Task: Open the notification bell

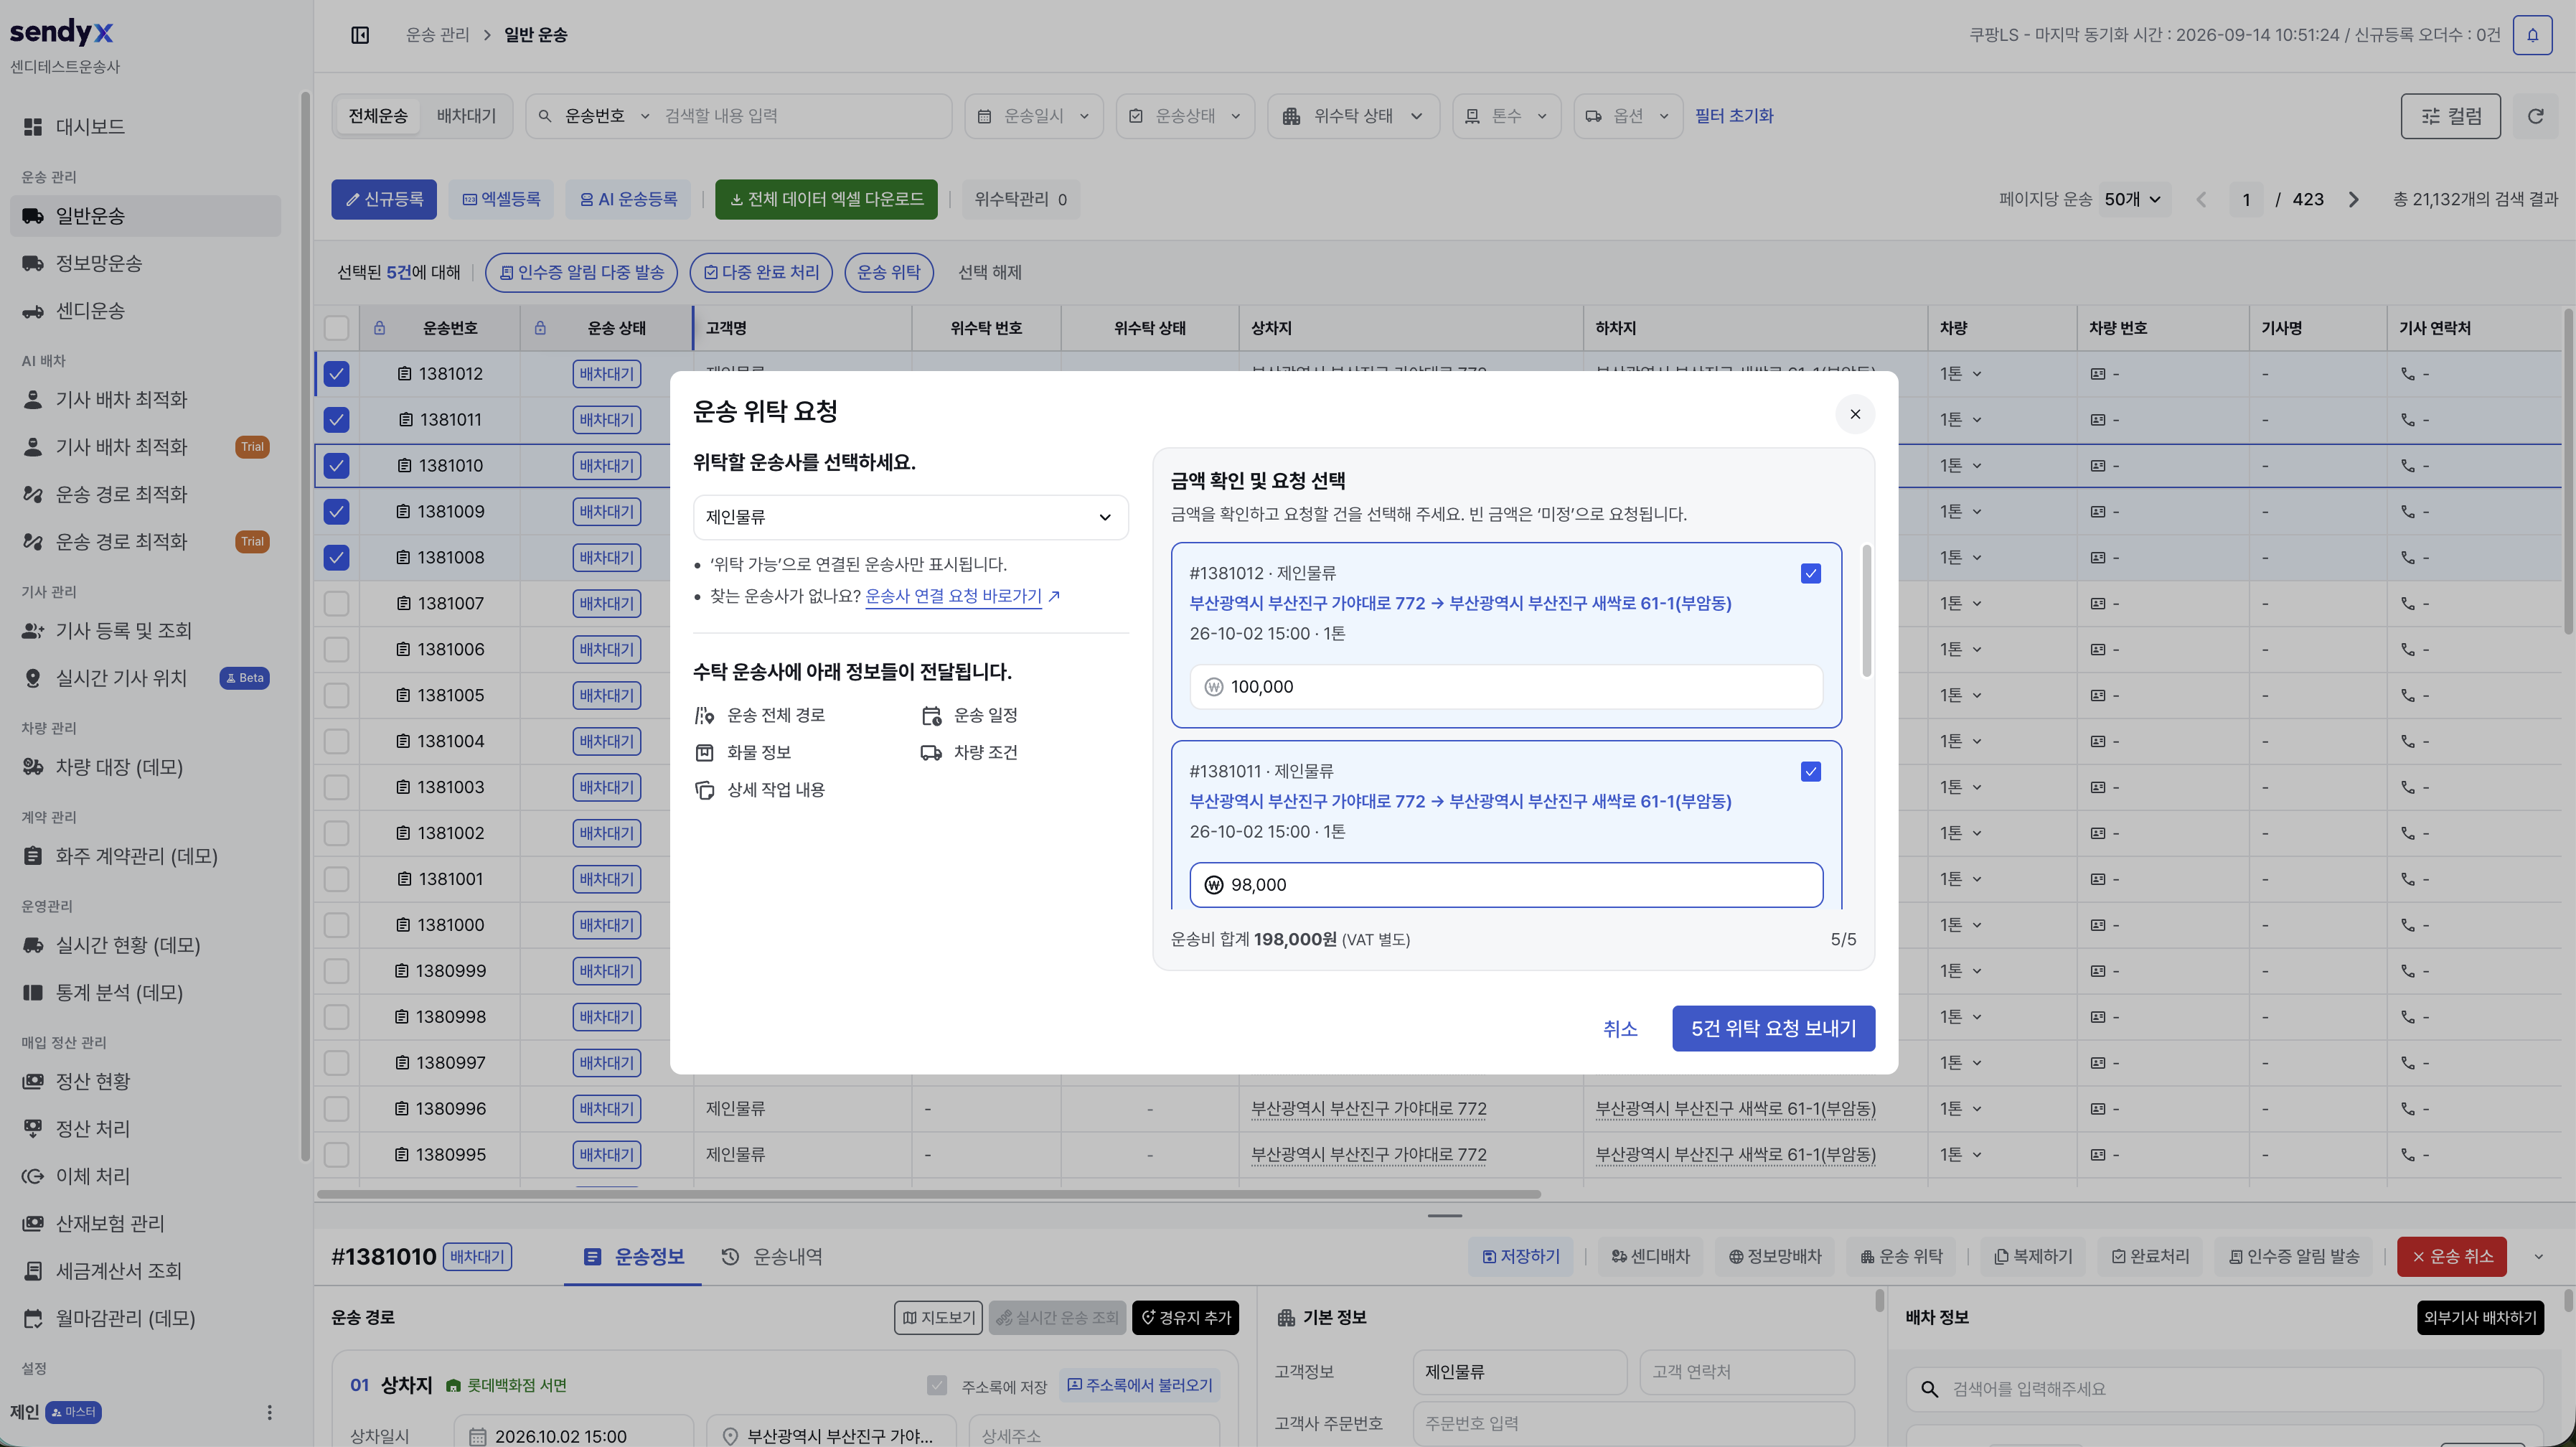Action: point(2532,35)
